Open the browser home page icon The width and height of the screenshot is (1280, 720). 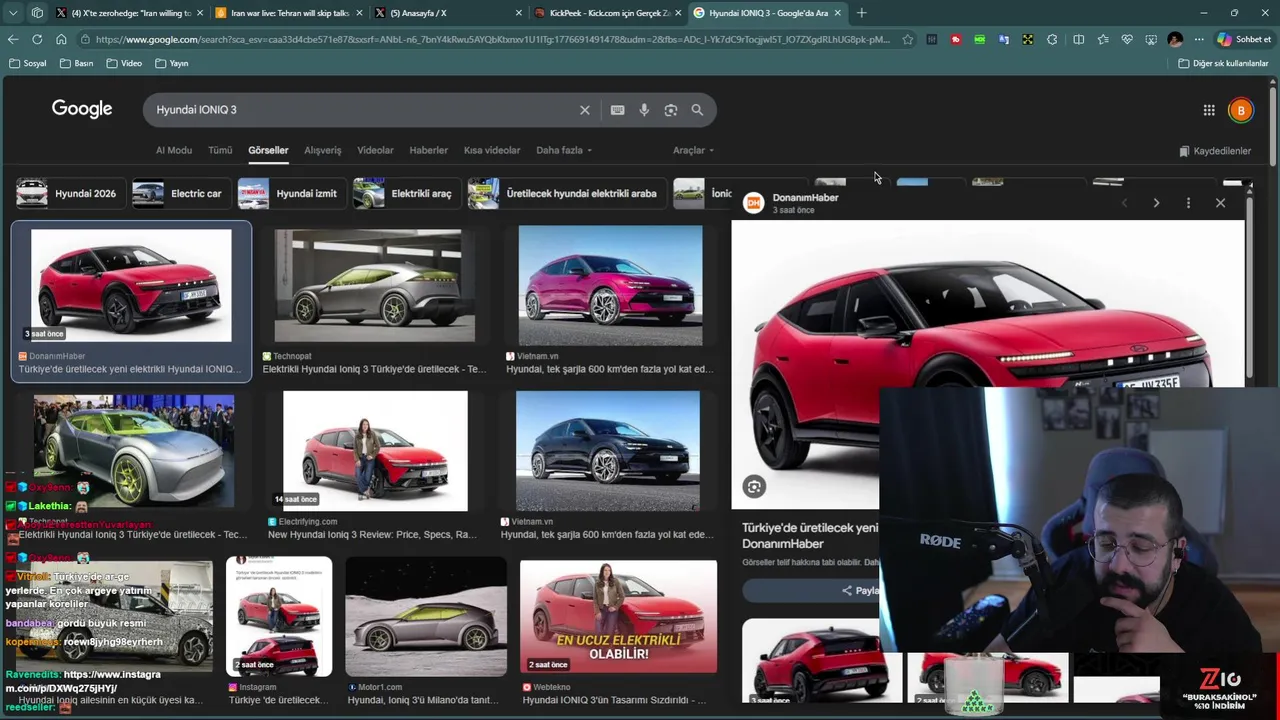click(61, 39)
